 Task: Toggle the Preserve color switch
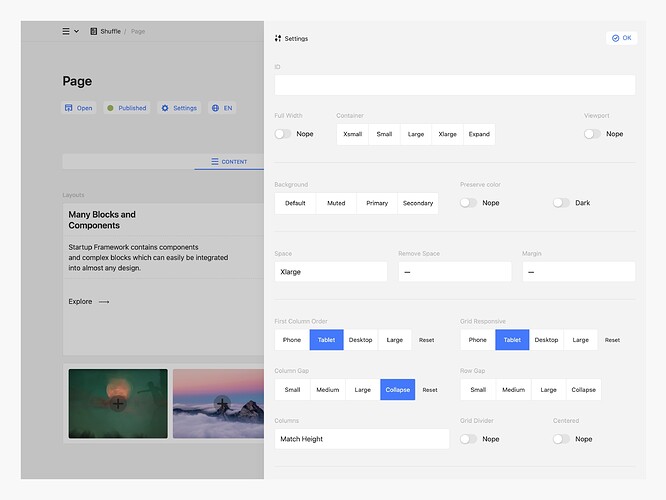(x=468, y=203)
